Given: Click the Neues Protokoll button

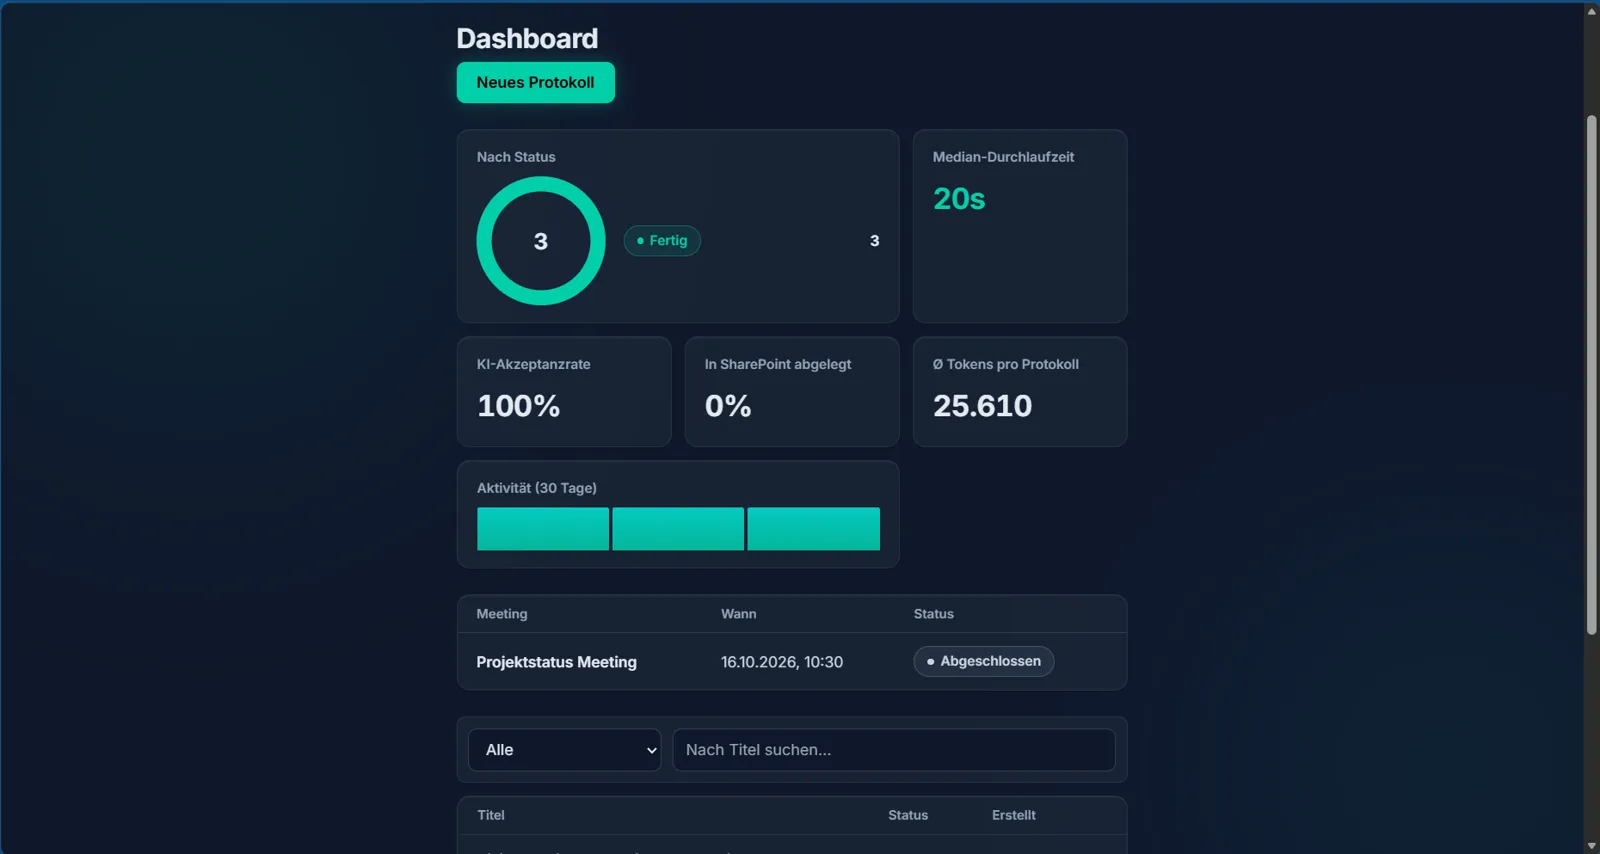Looking at the screenshot, I should point(535,82).
